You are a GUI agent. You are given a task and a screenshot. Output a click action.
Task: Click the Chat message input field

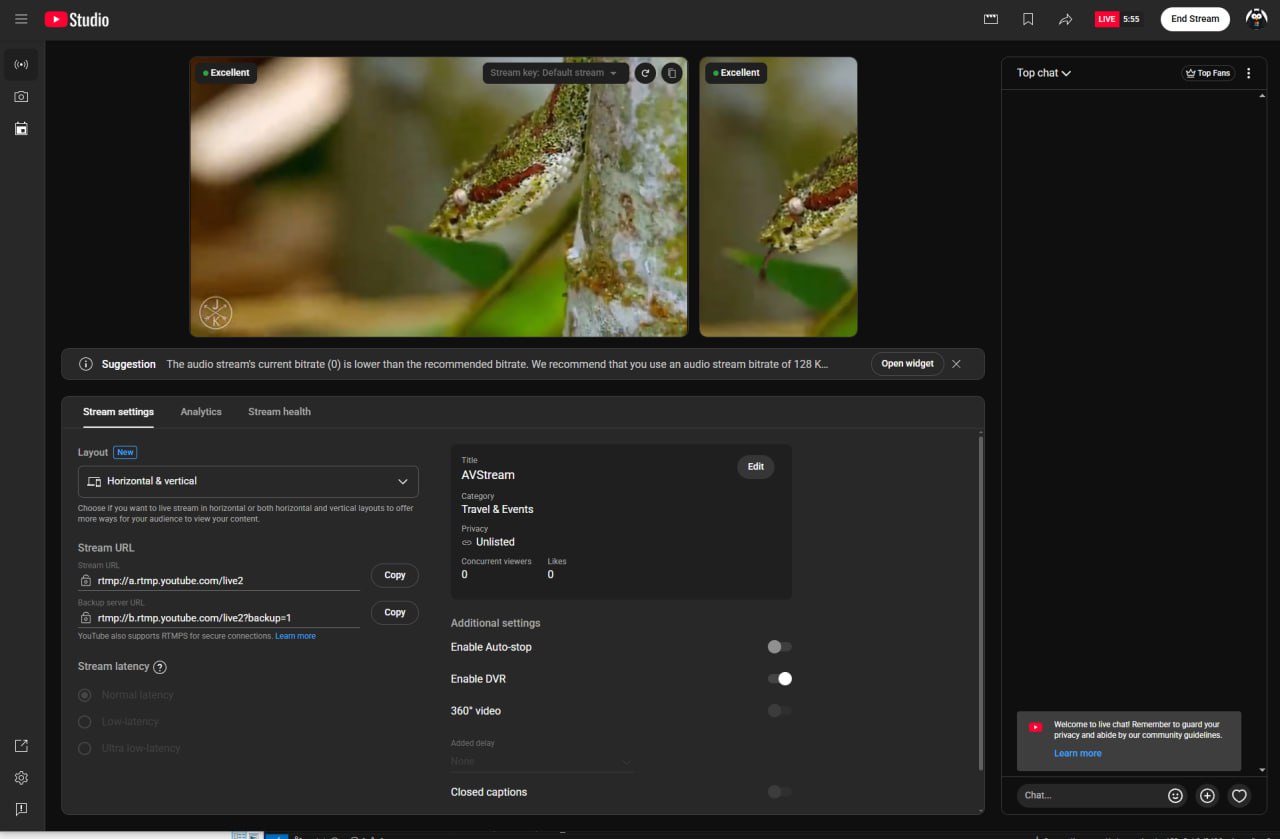(x=1090, y=796)
